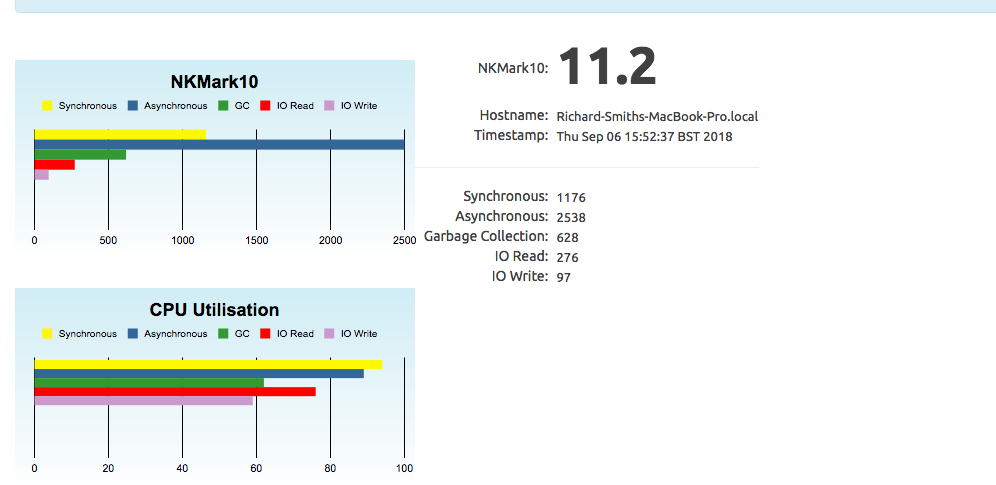Click yellow Synchronous swatch in CPU Utilisation legend

tap(47, 334)
